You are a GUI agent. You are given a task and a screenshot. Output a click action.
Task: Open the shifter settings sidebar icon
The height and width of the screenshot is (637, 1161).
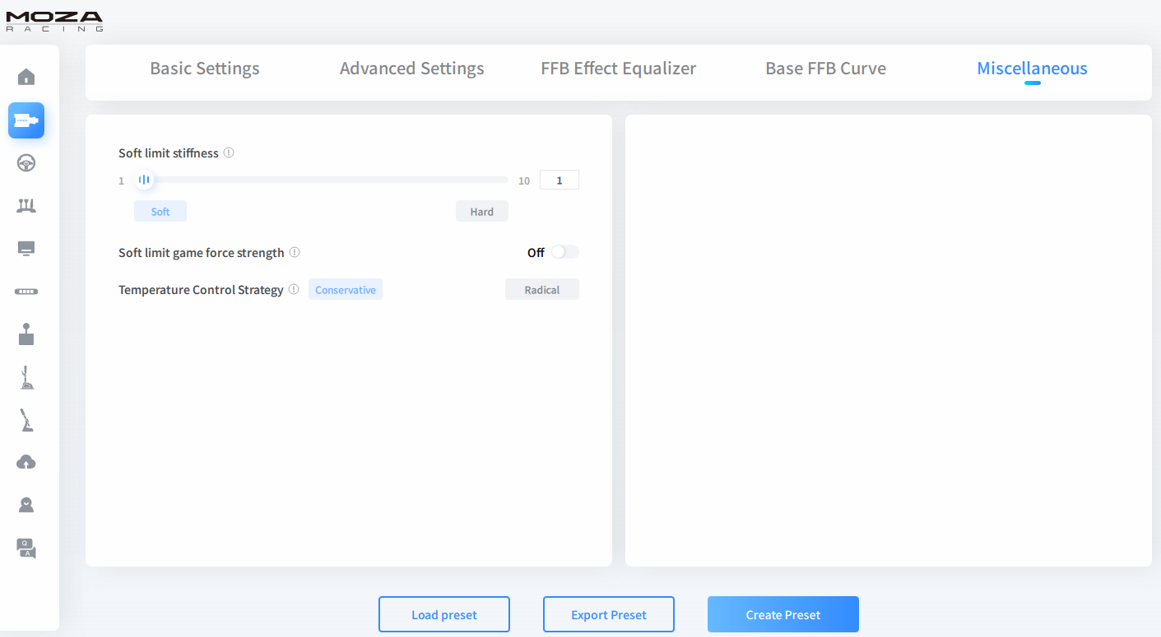[26, 334]
